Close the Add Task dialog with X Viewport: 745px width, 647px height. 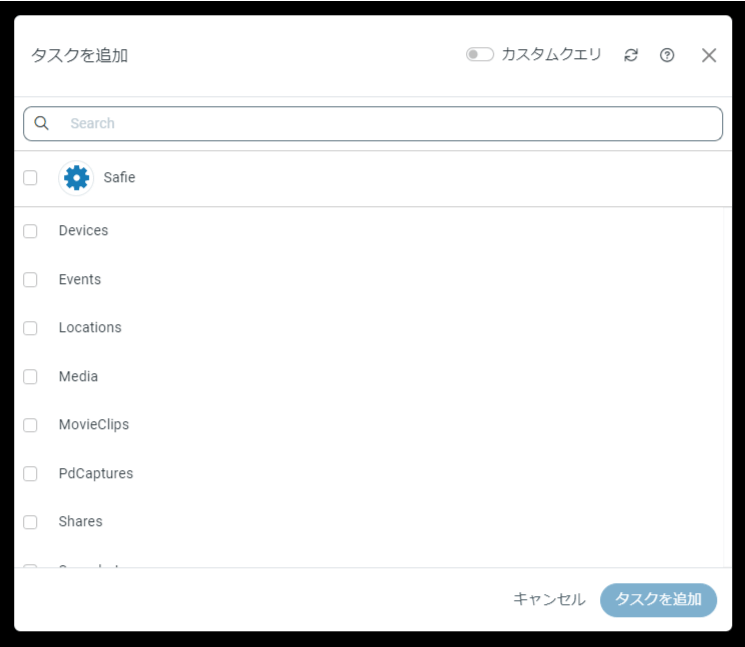(709, 55)
